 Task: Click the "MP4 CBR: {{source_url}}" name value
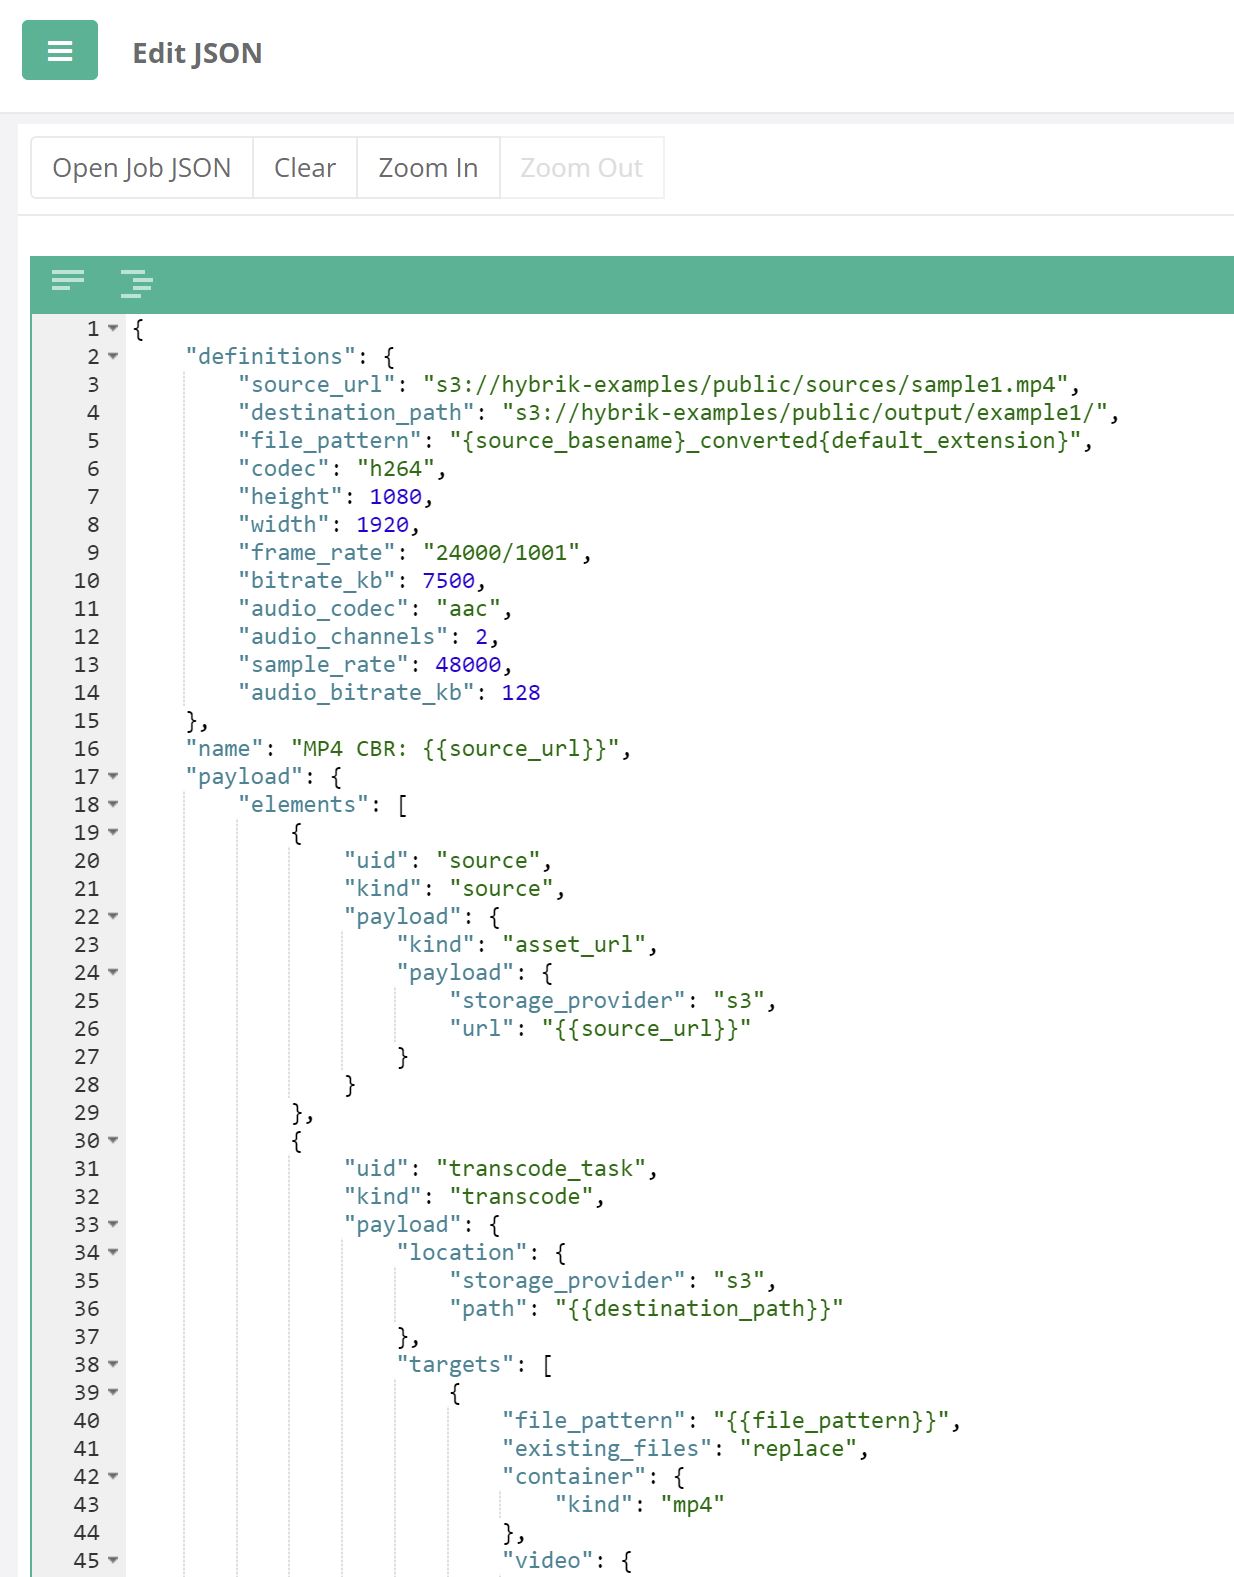tap(454, 749)
